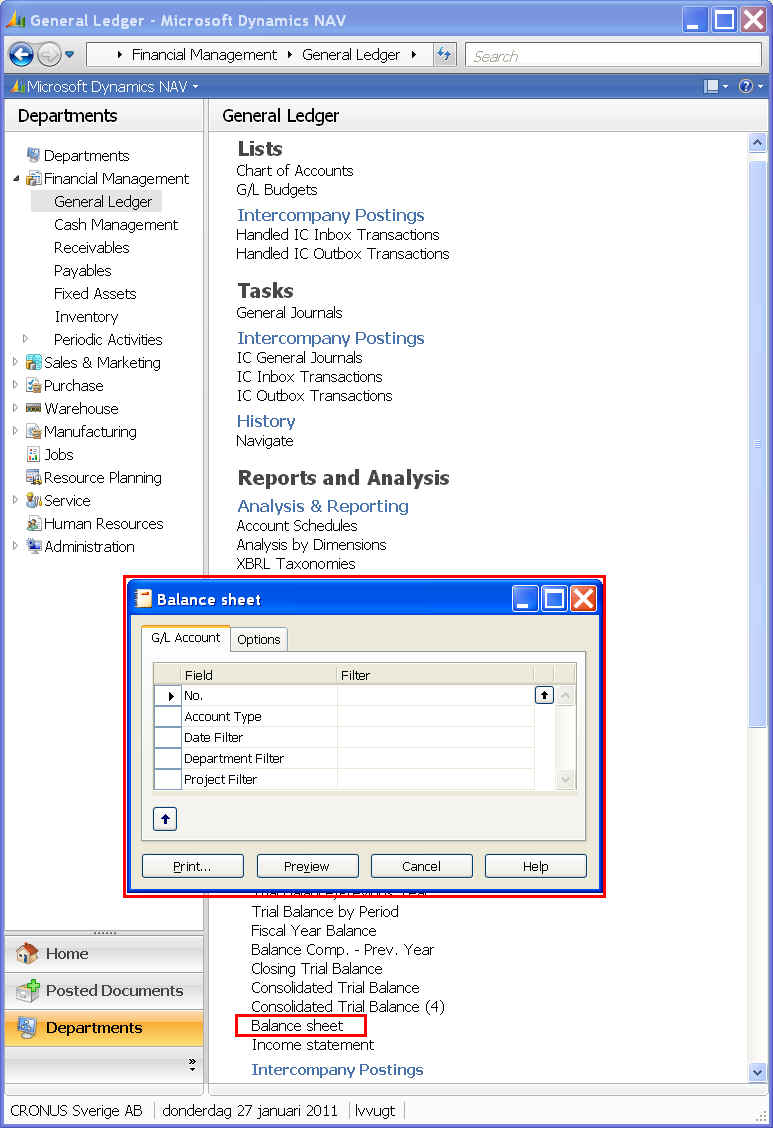Click the up arrow button below grid
Image resolution: width=773 pixels, height=1128 pixels.
tap(165, 819)
